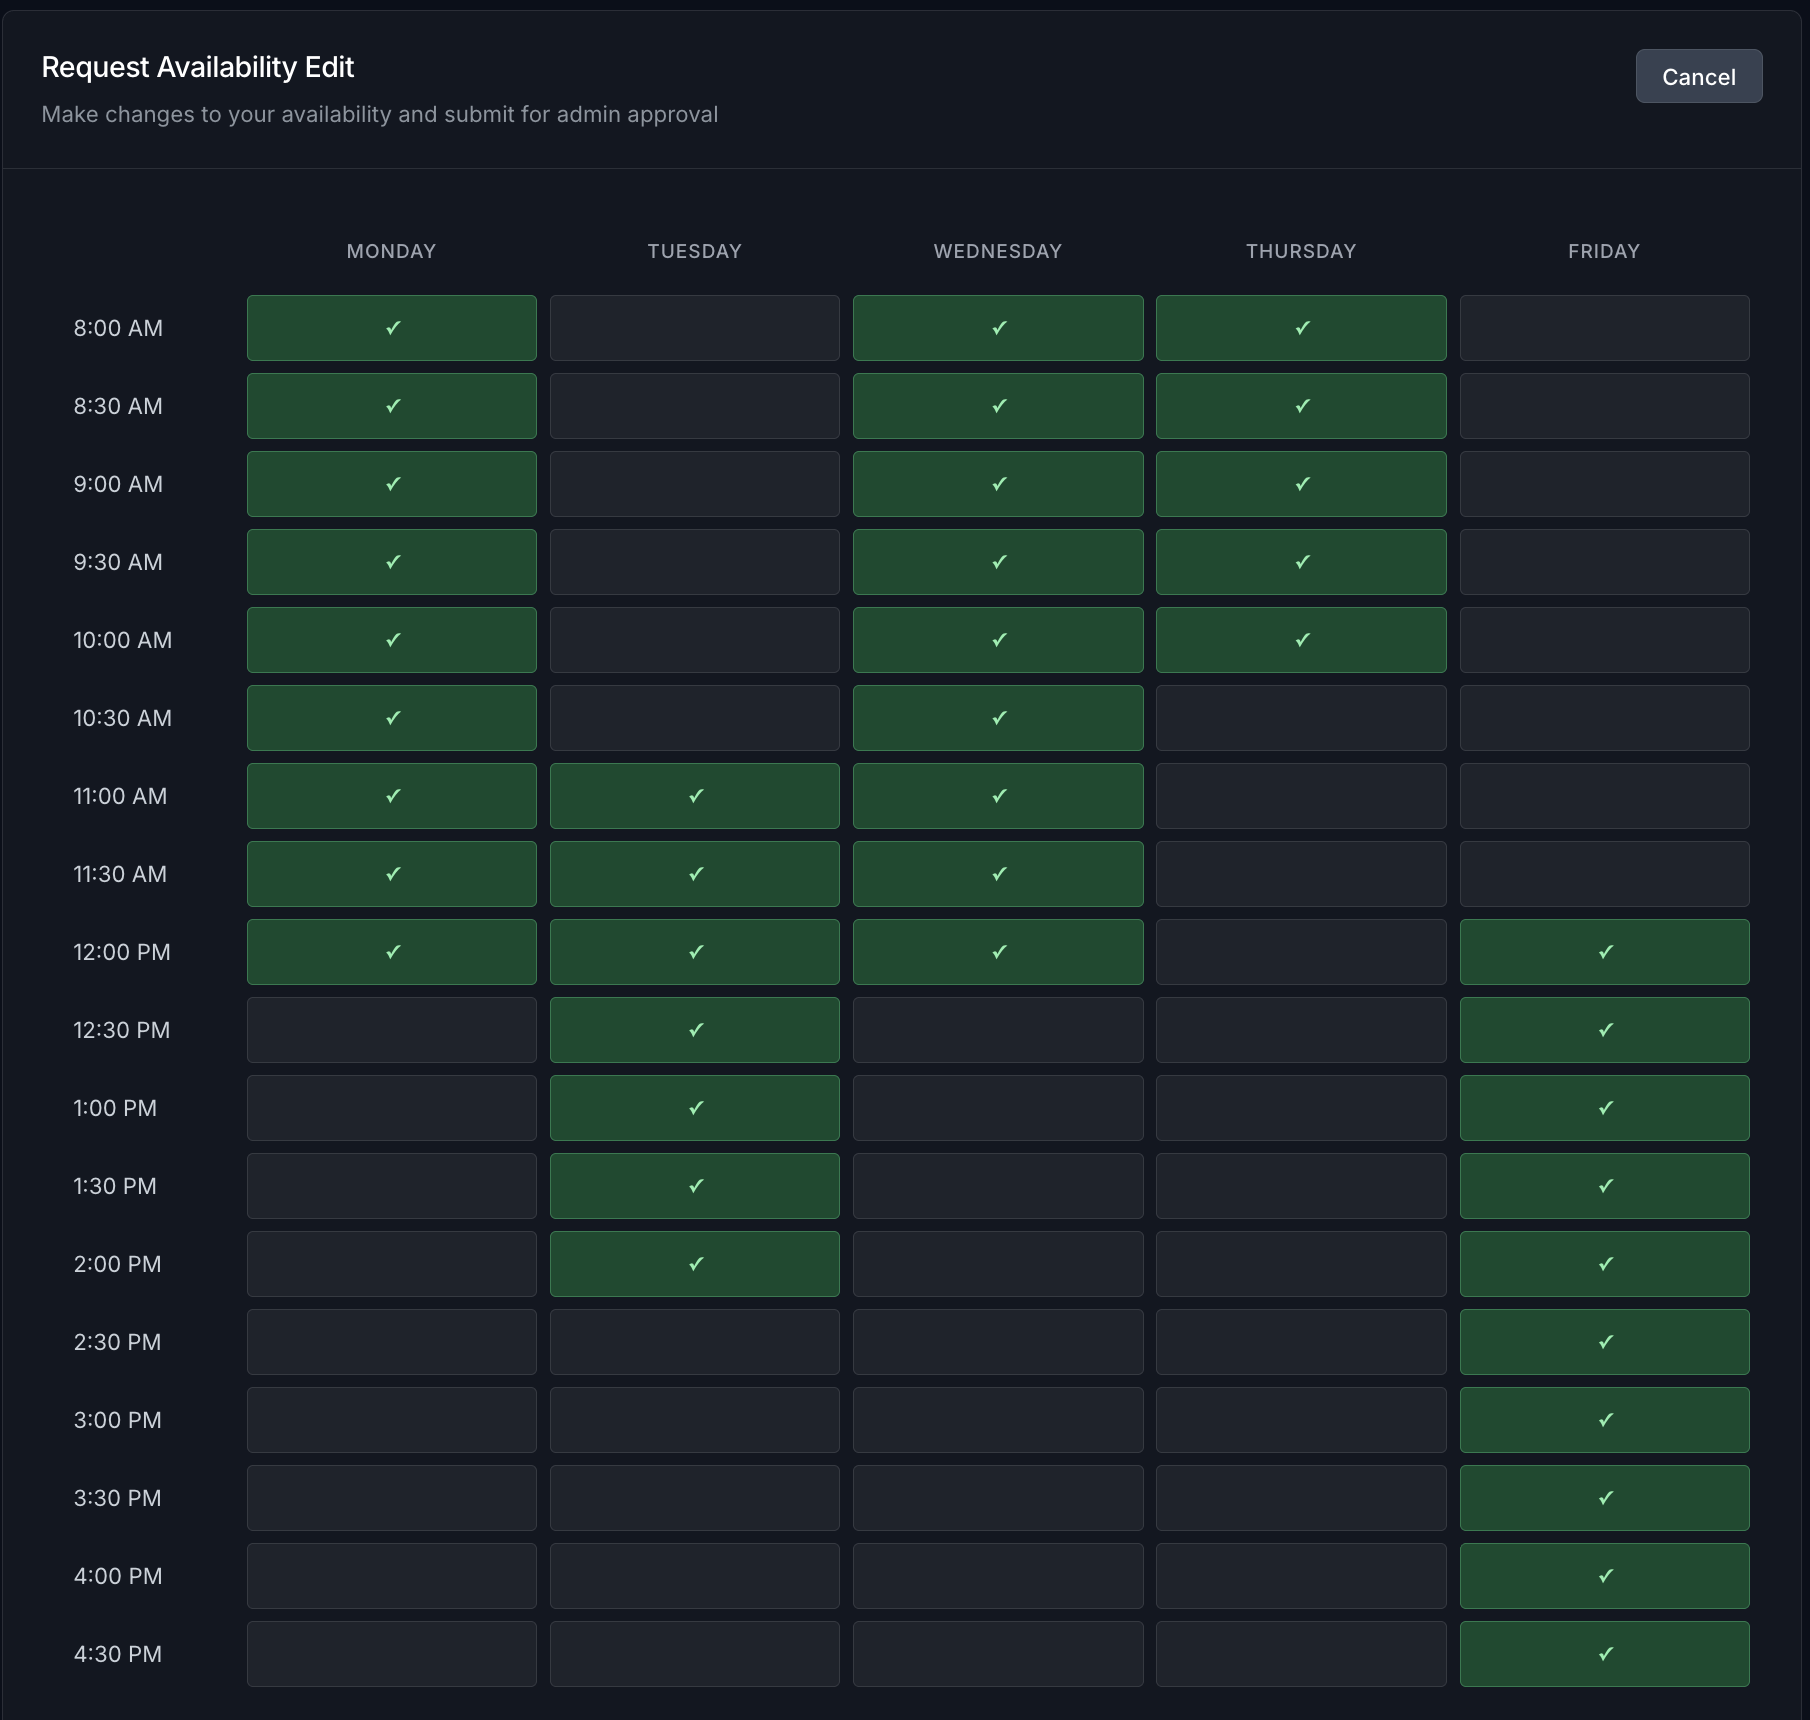Mark Friday 8:30 AM as available
This screenshot has width=1810, height=1720.
pyautogui.click(x=1604, y=406)
